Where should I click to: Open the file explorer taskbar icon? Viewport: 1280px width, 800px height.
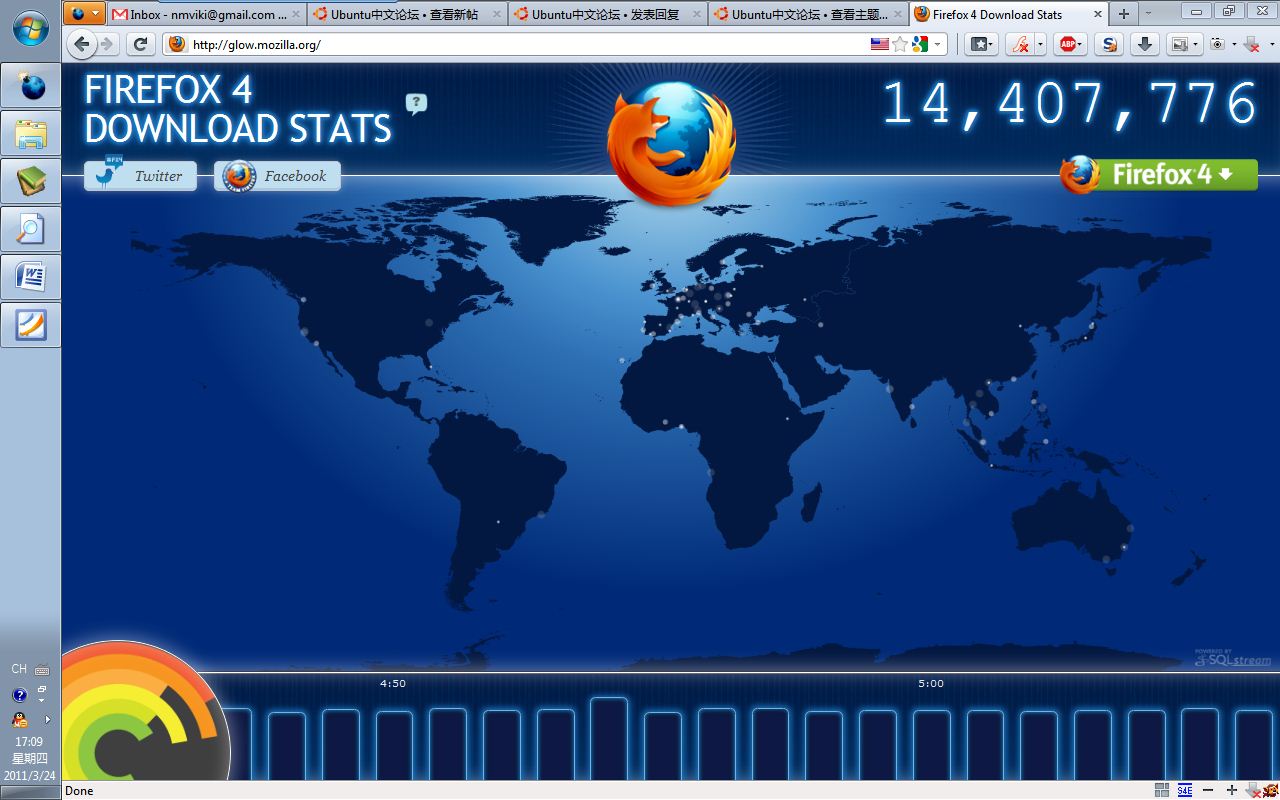tap(31, 133)
